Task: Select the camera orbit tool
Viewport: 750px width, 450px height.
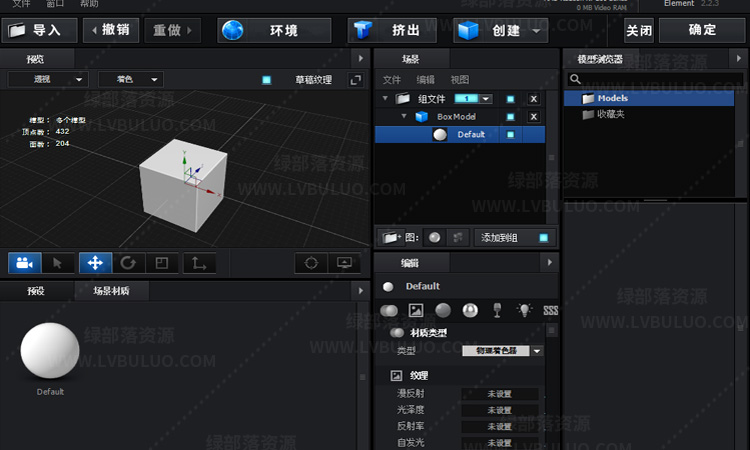Action: coord(24,262)
